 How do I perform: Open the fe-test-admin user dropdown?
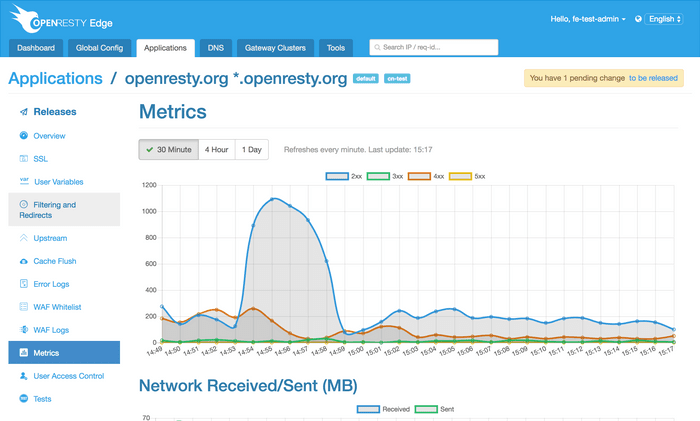[x=588, y=19]
